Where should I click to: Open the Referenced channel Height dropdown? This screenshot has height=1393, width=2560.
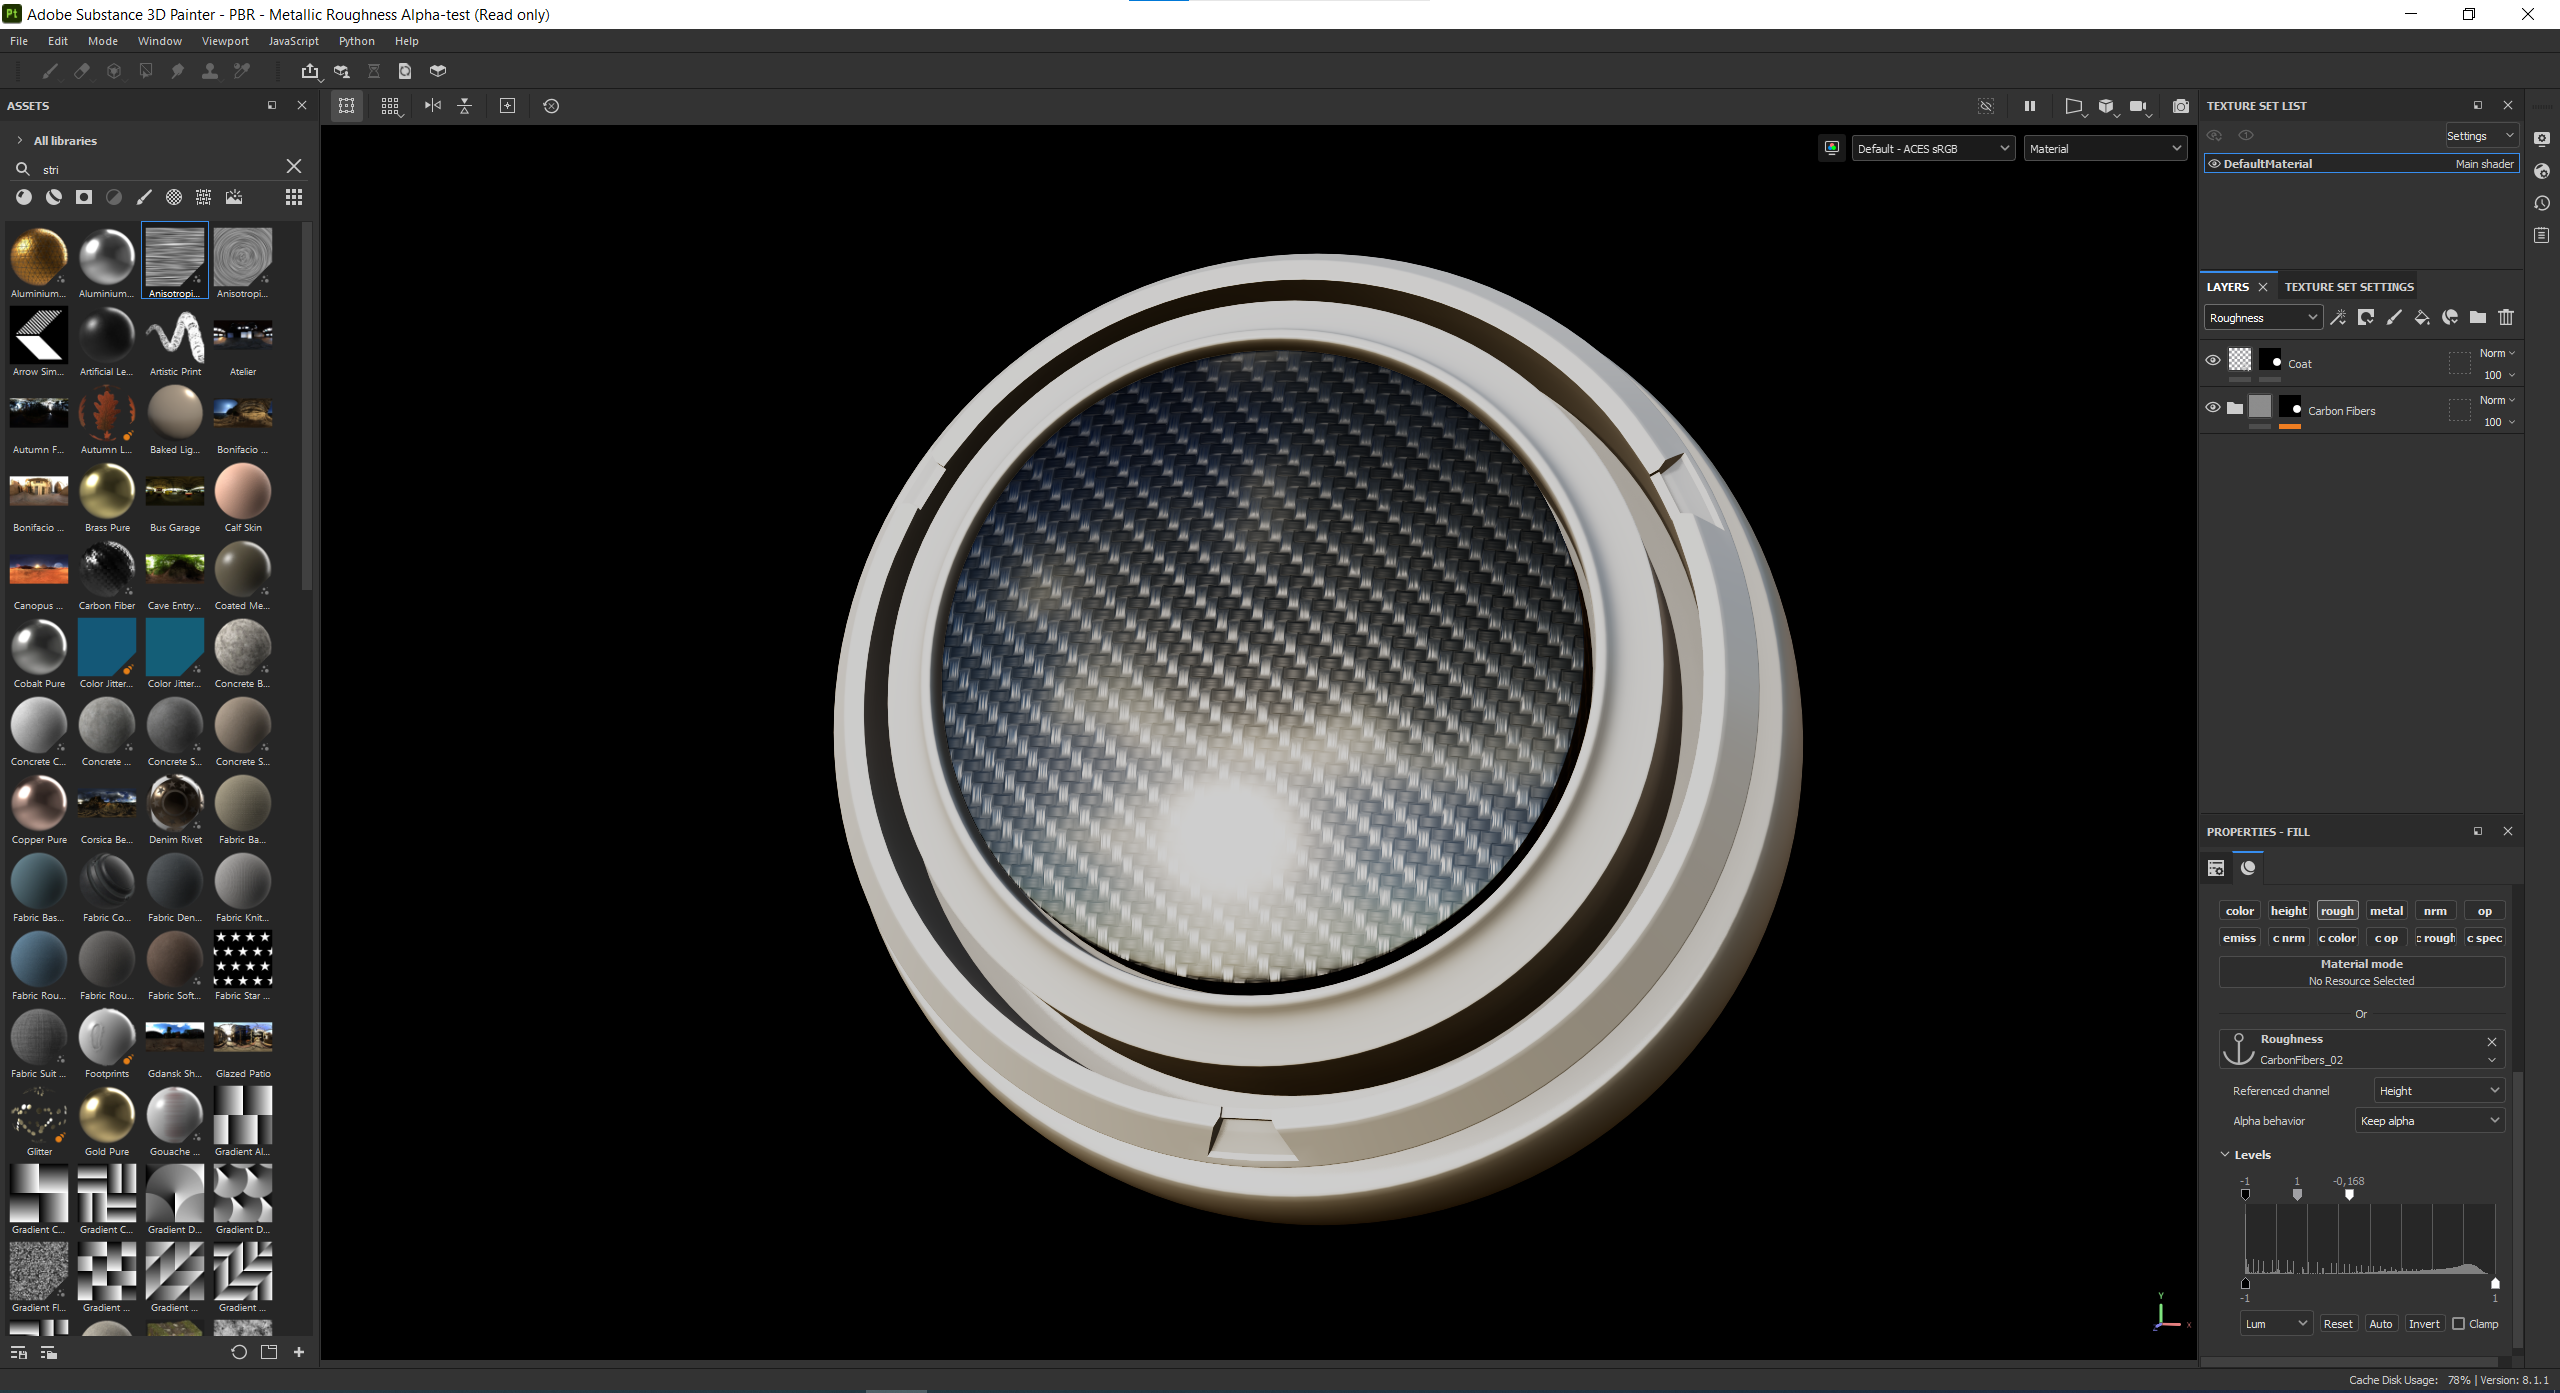coord(2438,1090)
